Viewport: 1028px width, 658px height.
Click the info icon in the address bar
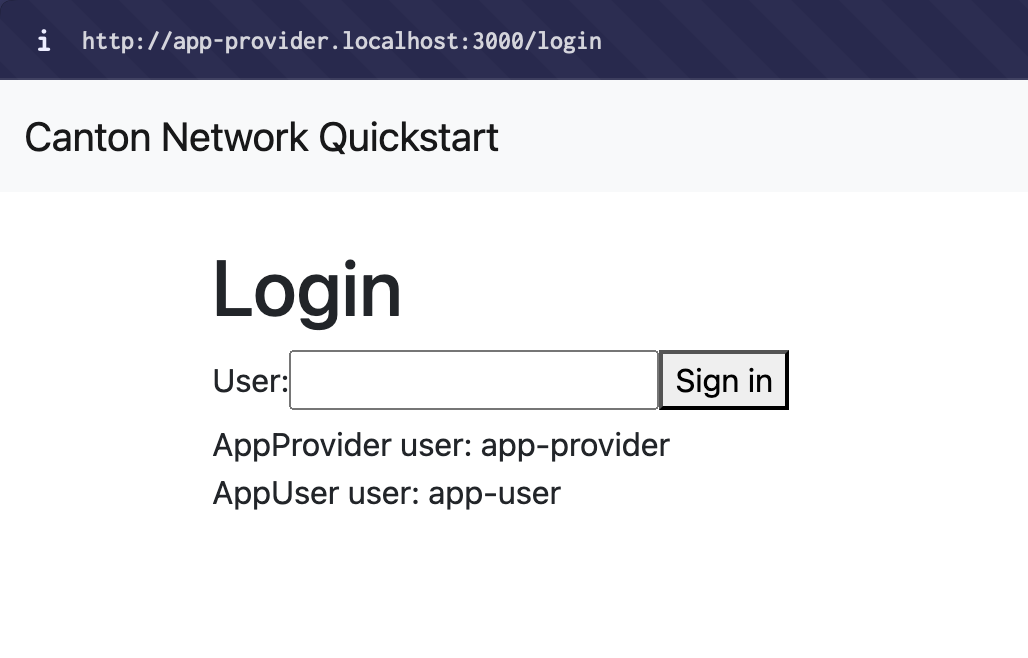pyautogui.click(x=44, y=40)
